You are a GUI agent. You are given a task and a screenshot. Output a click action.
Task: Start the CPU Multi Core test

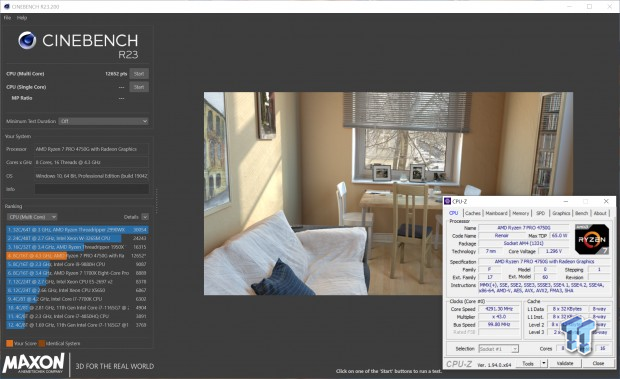139,74
